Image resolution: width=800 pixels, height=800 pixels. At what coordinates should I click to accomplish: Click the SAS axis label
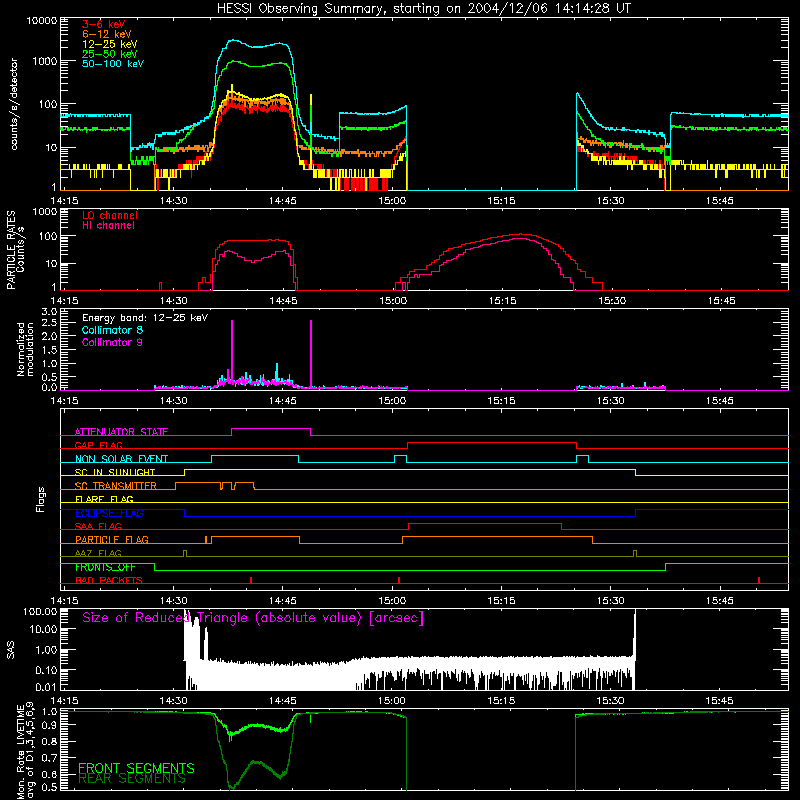10,650
